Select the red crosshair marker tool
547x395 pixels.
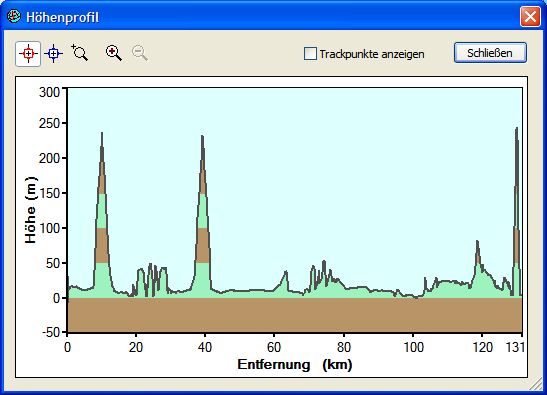pyautogui.click(x=28, y=54)
